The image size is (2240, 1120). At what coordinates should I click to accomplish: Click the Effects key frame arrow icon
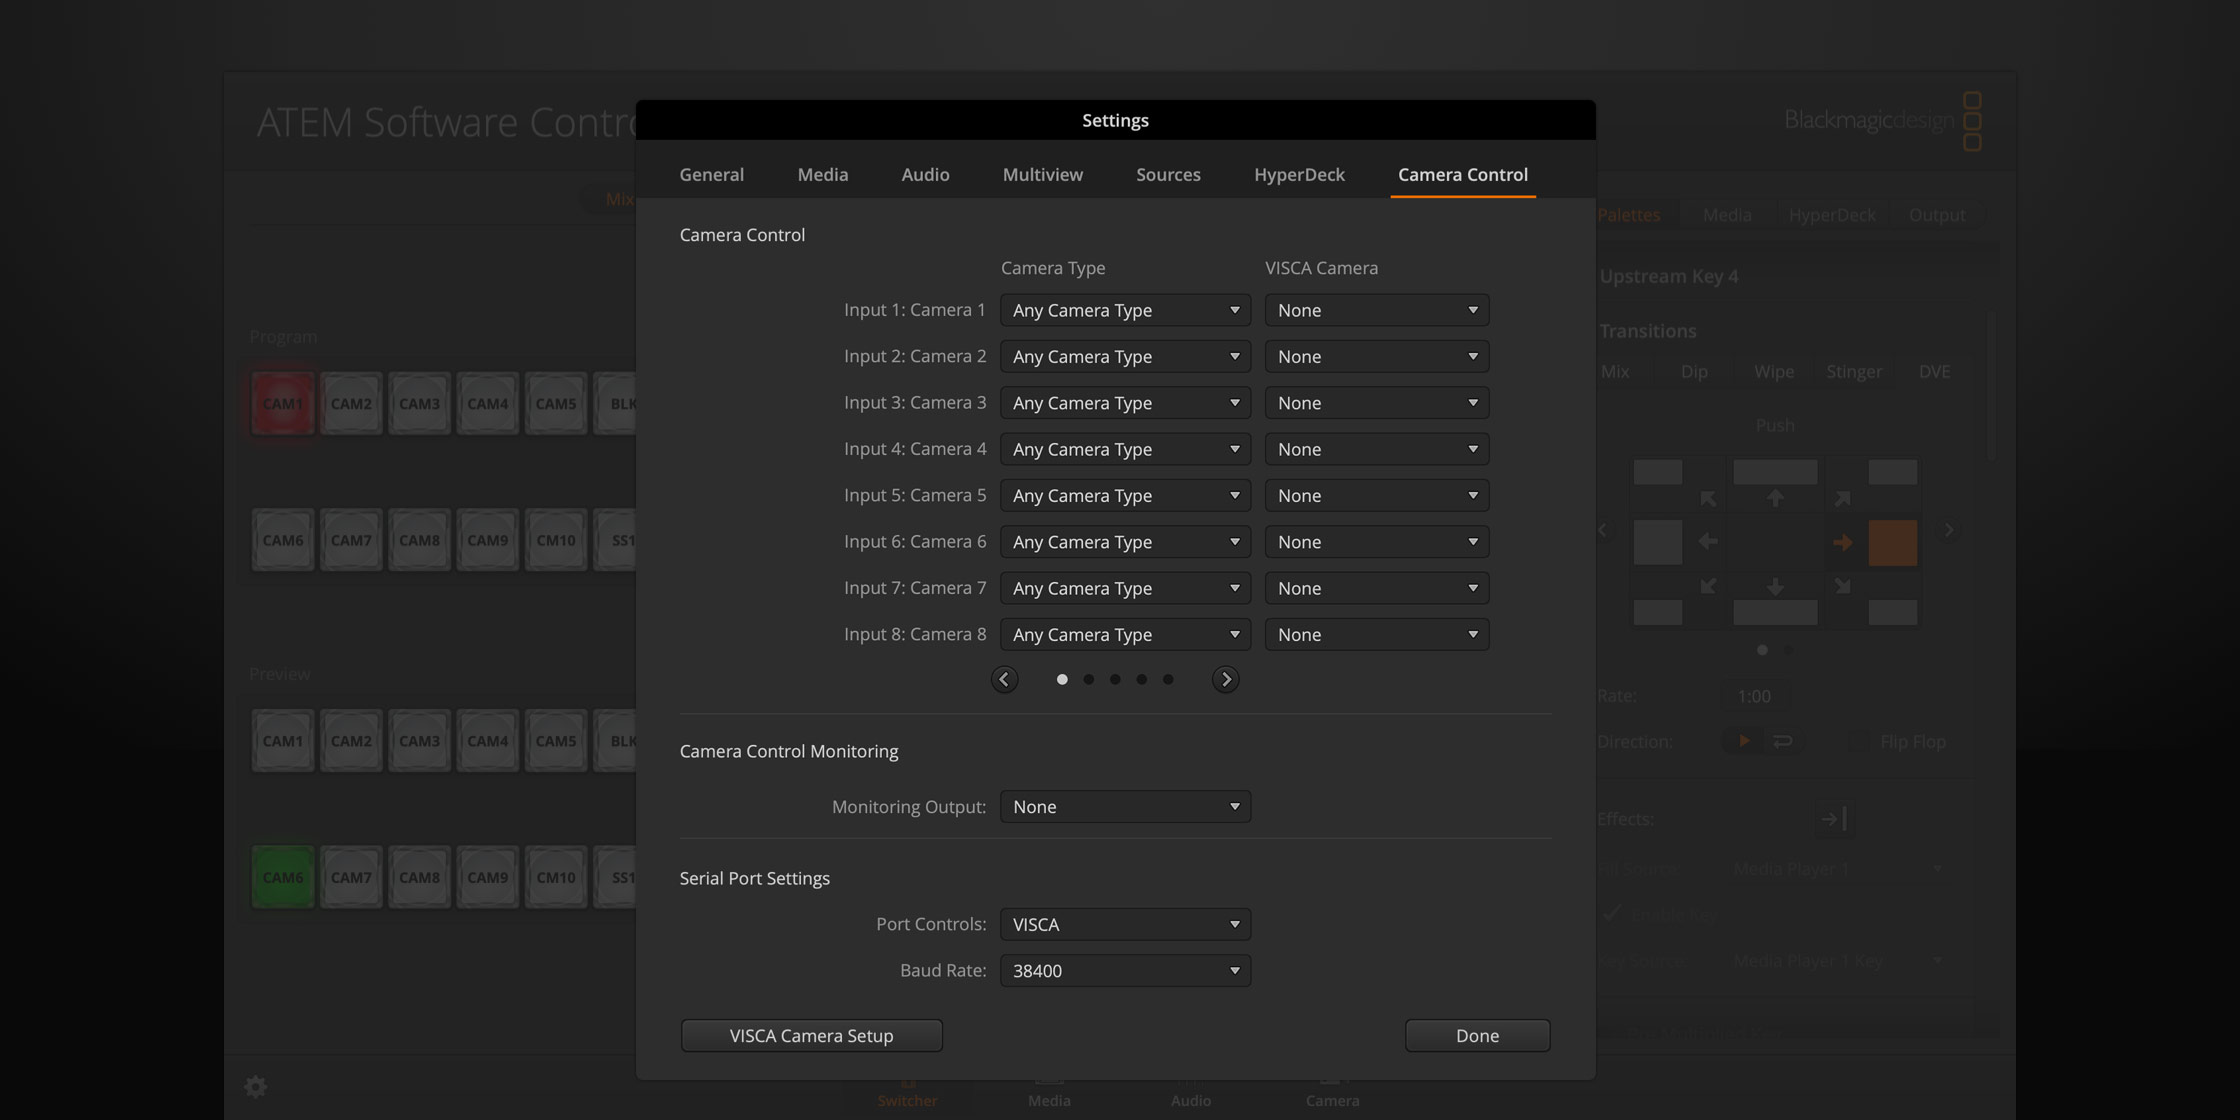pyautogui.click(x=1836, y=818)
